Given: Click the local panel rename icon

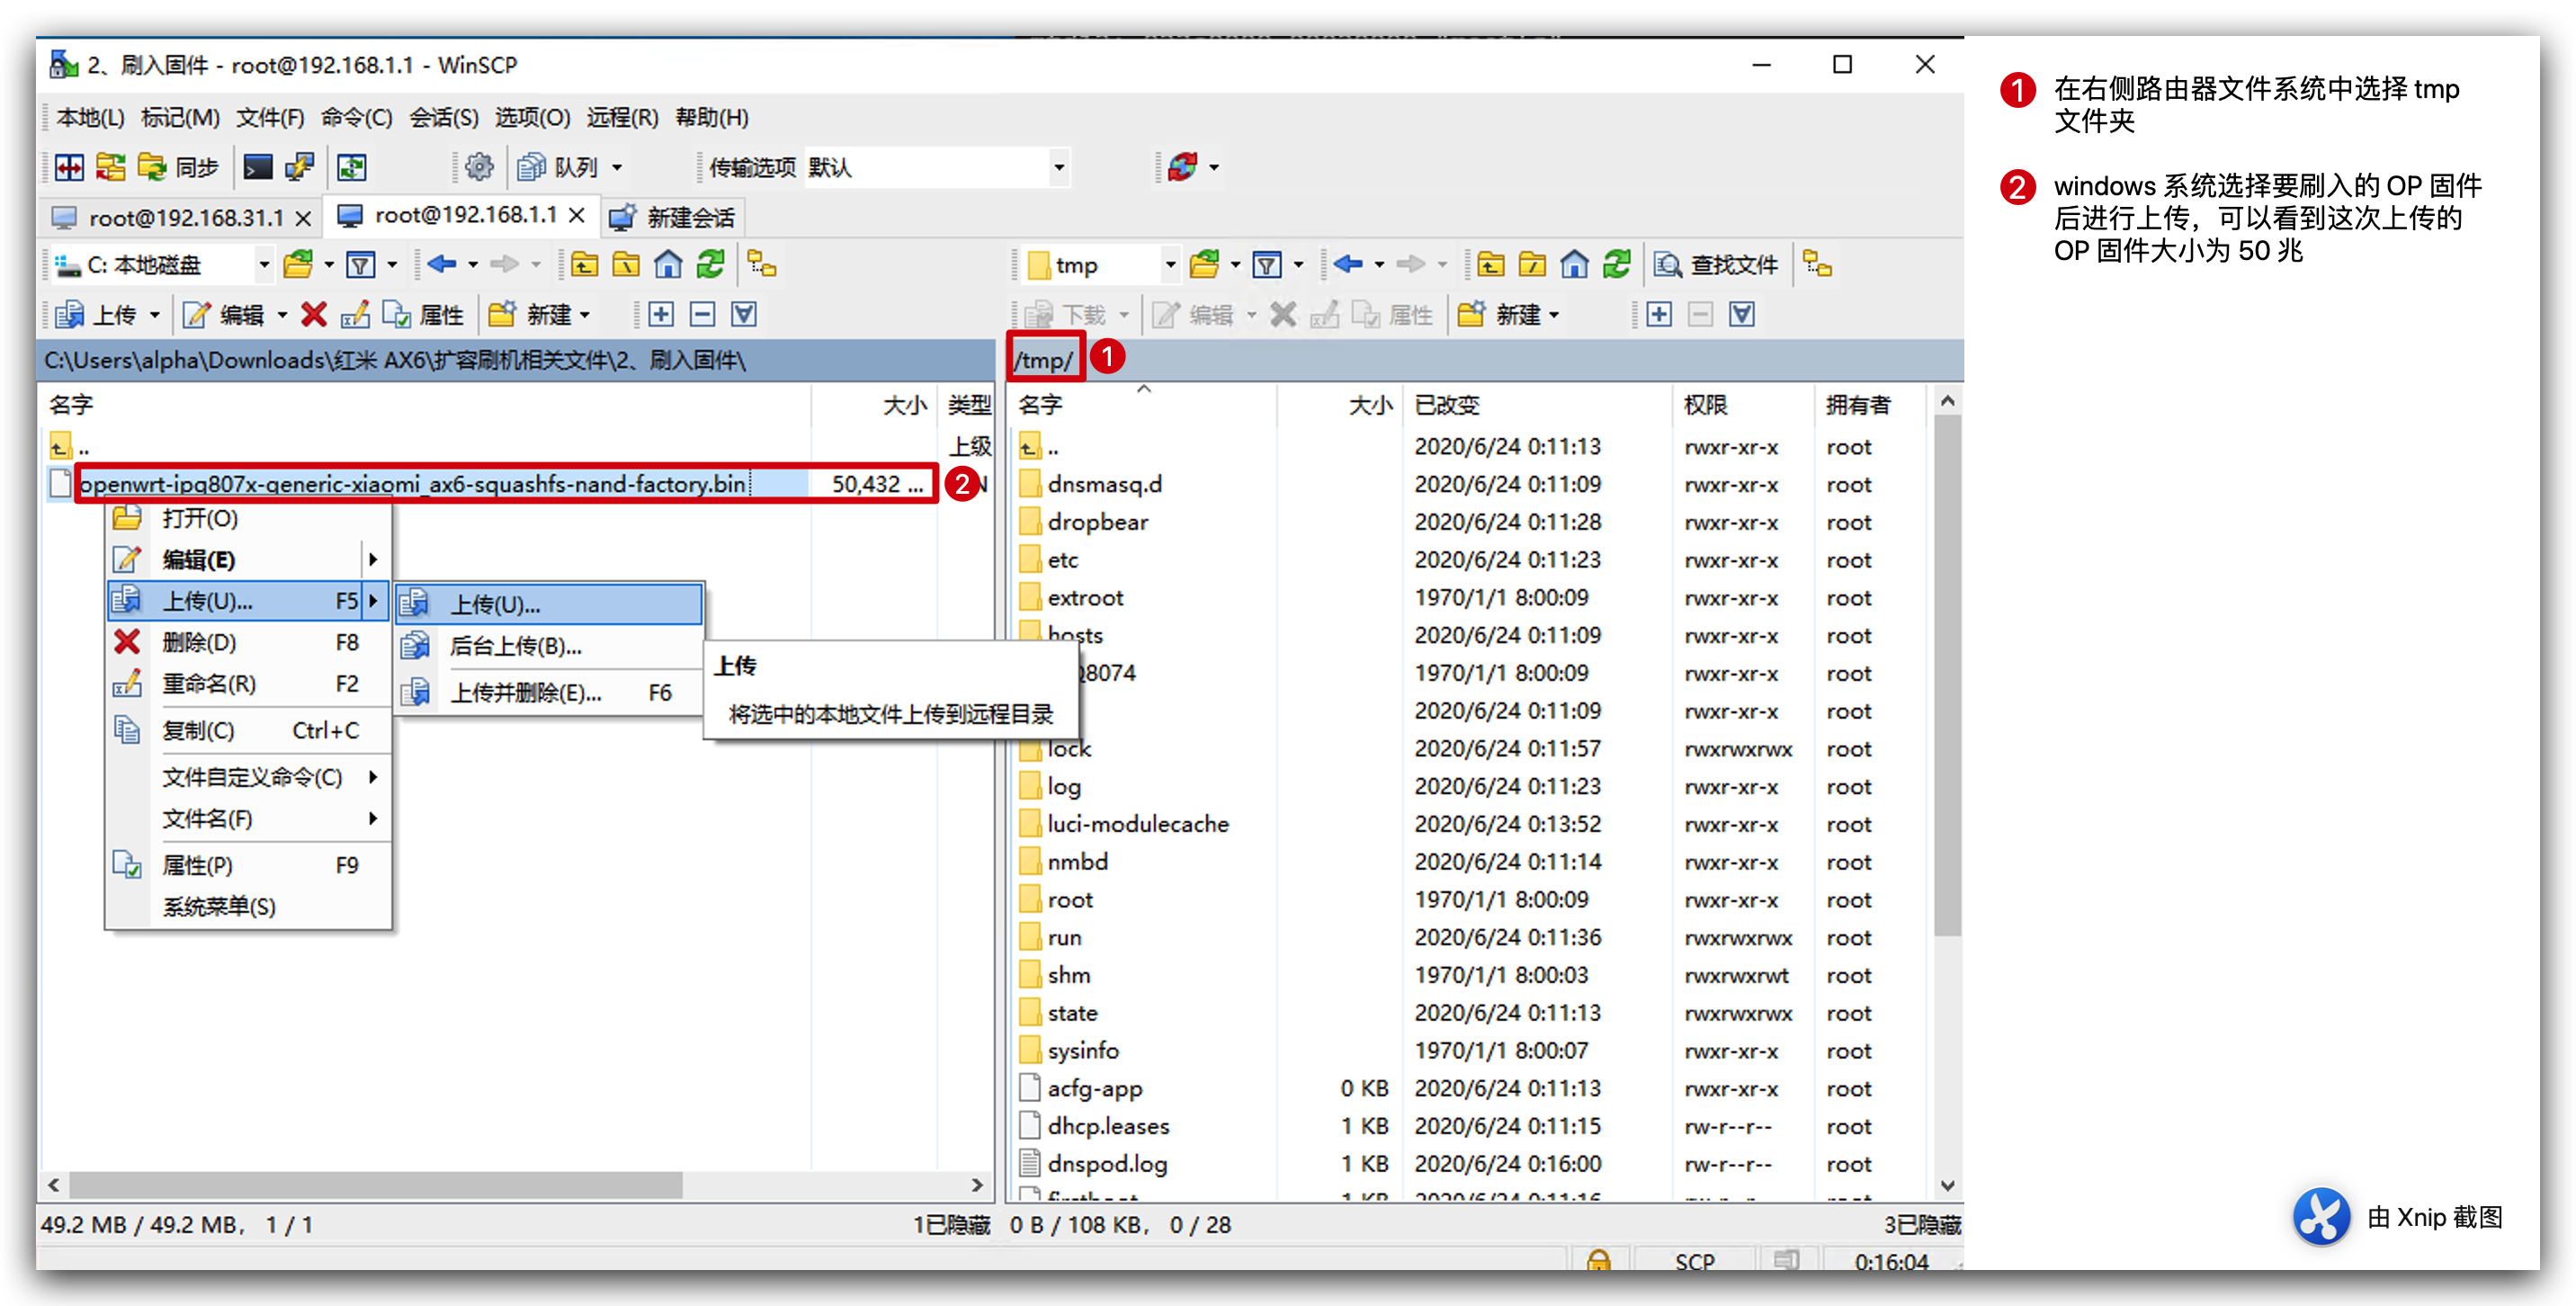Looking at the screenshot, I should tap(355, 315).
